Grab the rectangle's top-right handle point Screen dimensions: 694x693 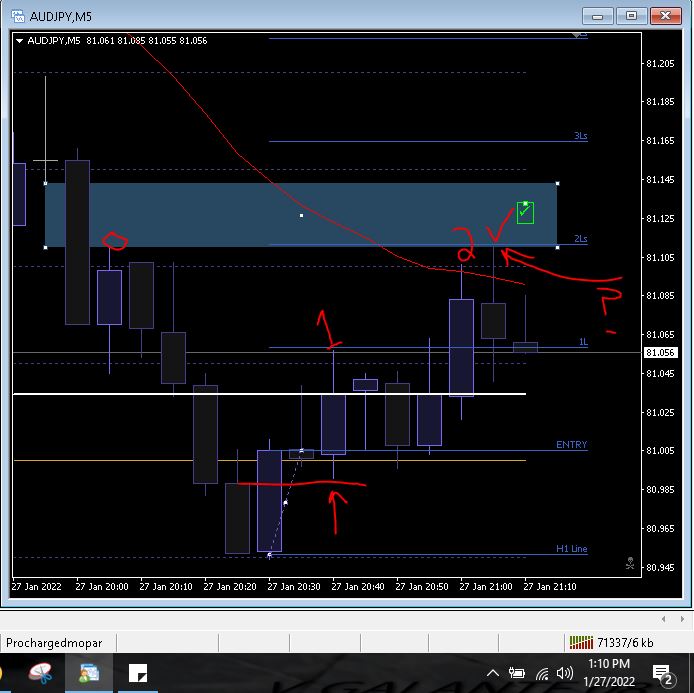557,183
